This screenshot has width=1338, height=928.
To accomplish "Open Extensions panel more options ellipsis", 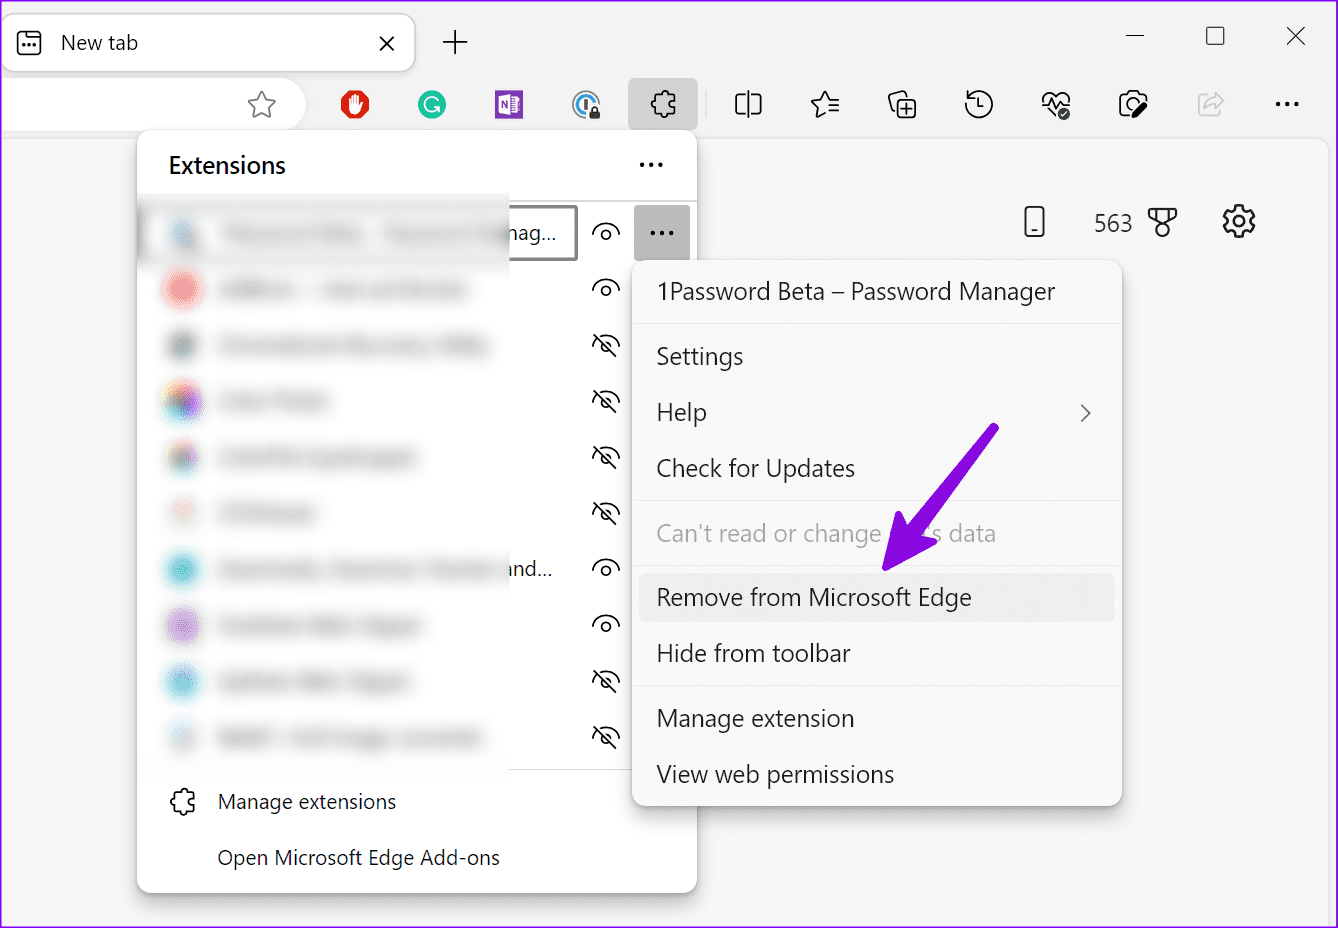I will pos(651,165).
